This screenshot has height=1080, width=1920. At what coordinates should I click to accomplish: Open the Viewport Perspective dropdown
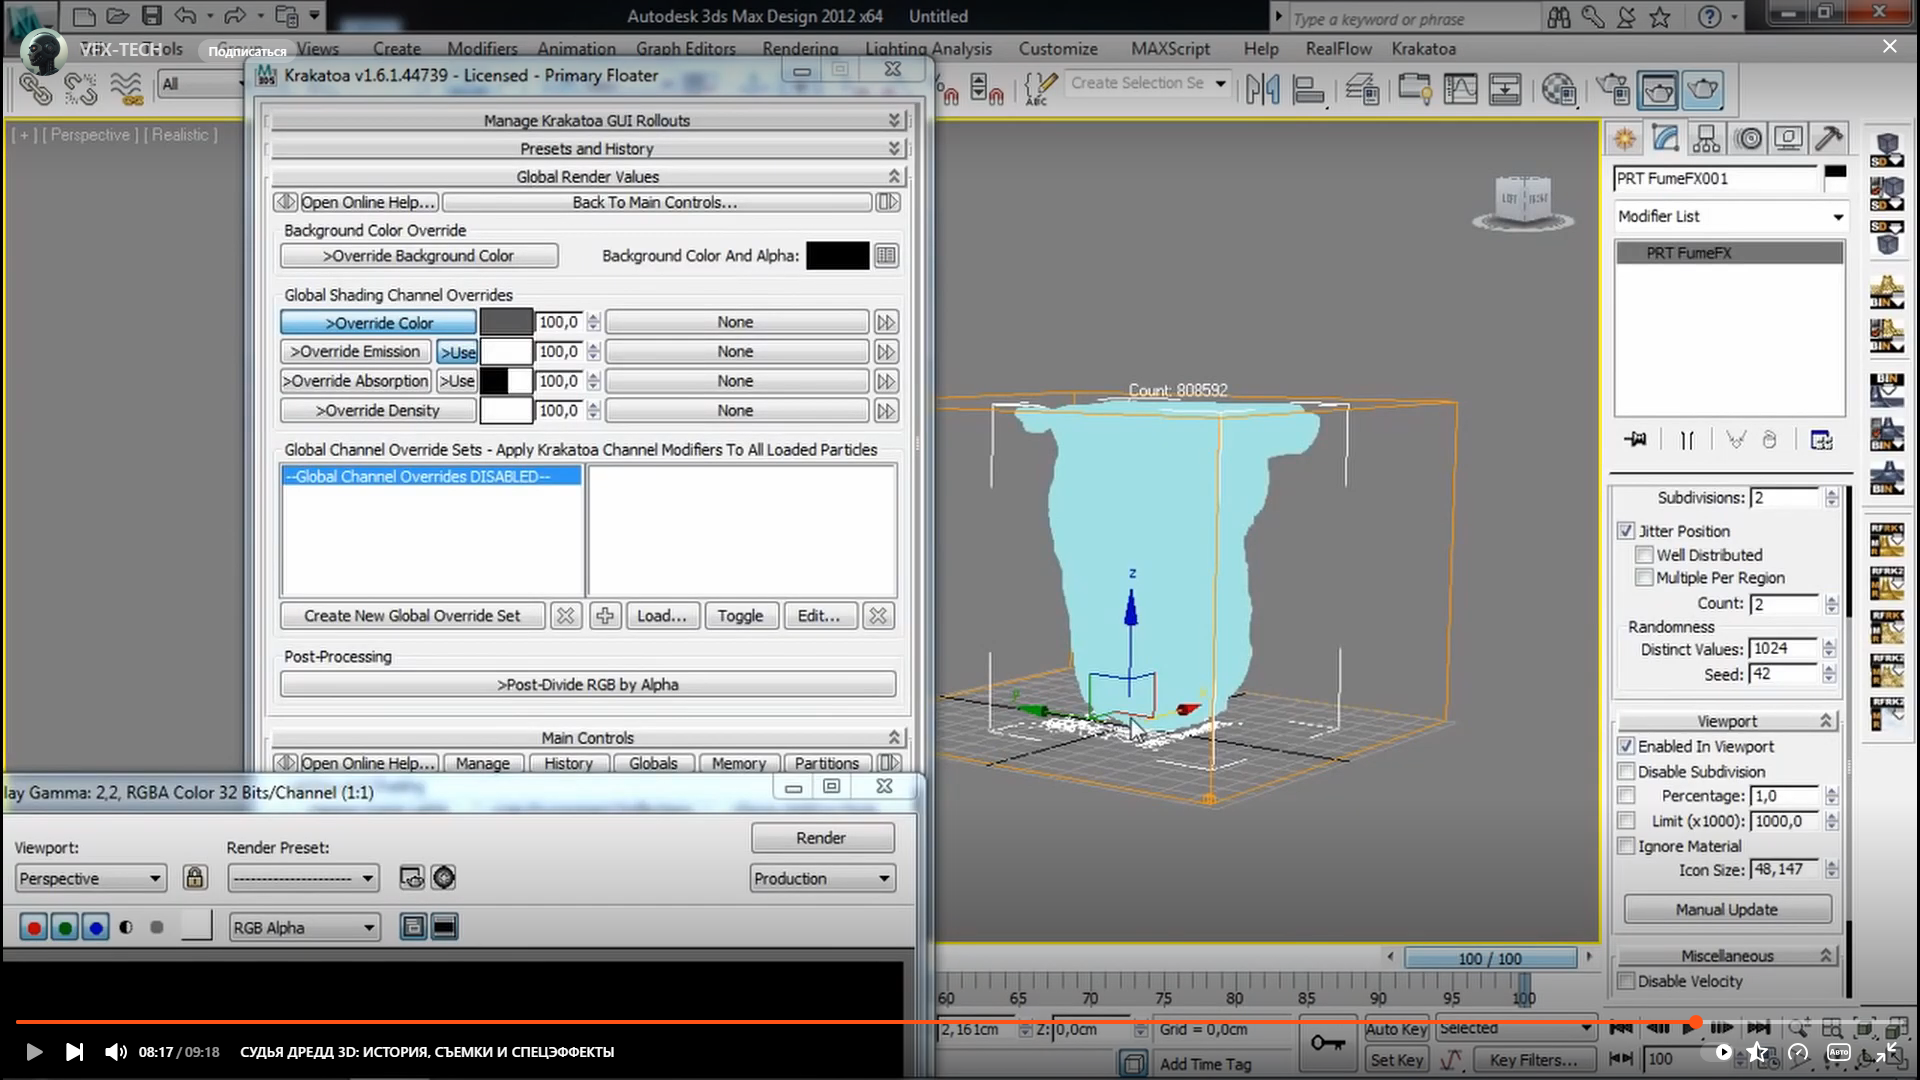coord(90,879)
